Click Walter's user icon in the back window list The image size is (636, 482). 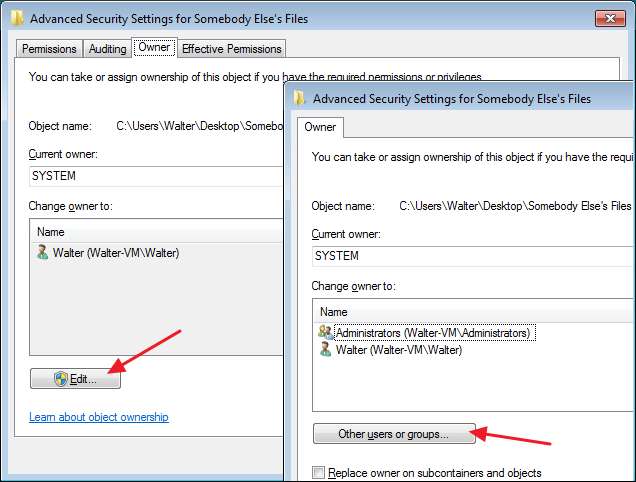pyautogui.click(x=42, y=253)
